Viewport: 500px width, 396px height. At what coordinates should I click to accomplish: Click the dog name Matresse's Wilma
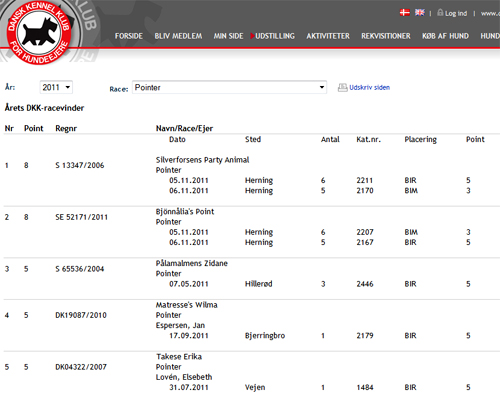click(x=186, y=305)
